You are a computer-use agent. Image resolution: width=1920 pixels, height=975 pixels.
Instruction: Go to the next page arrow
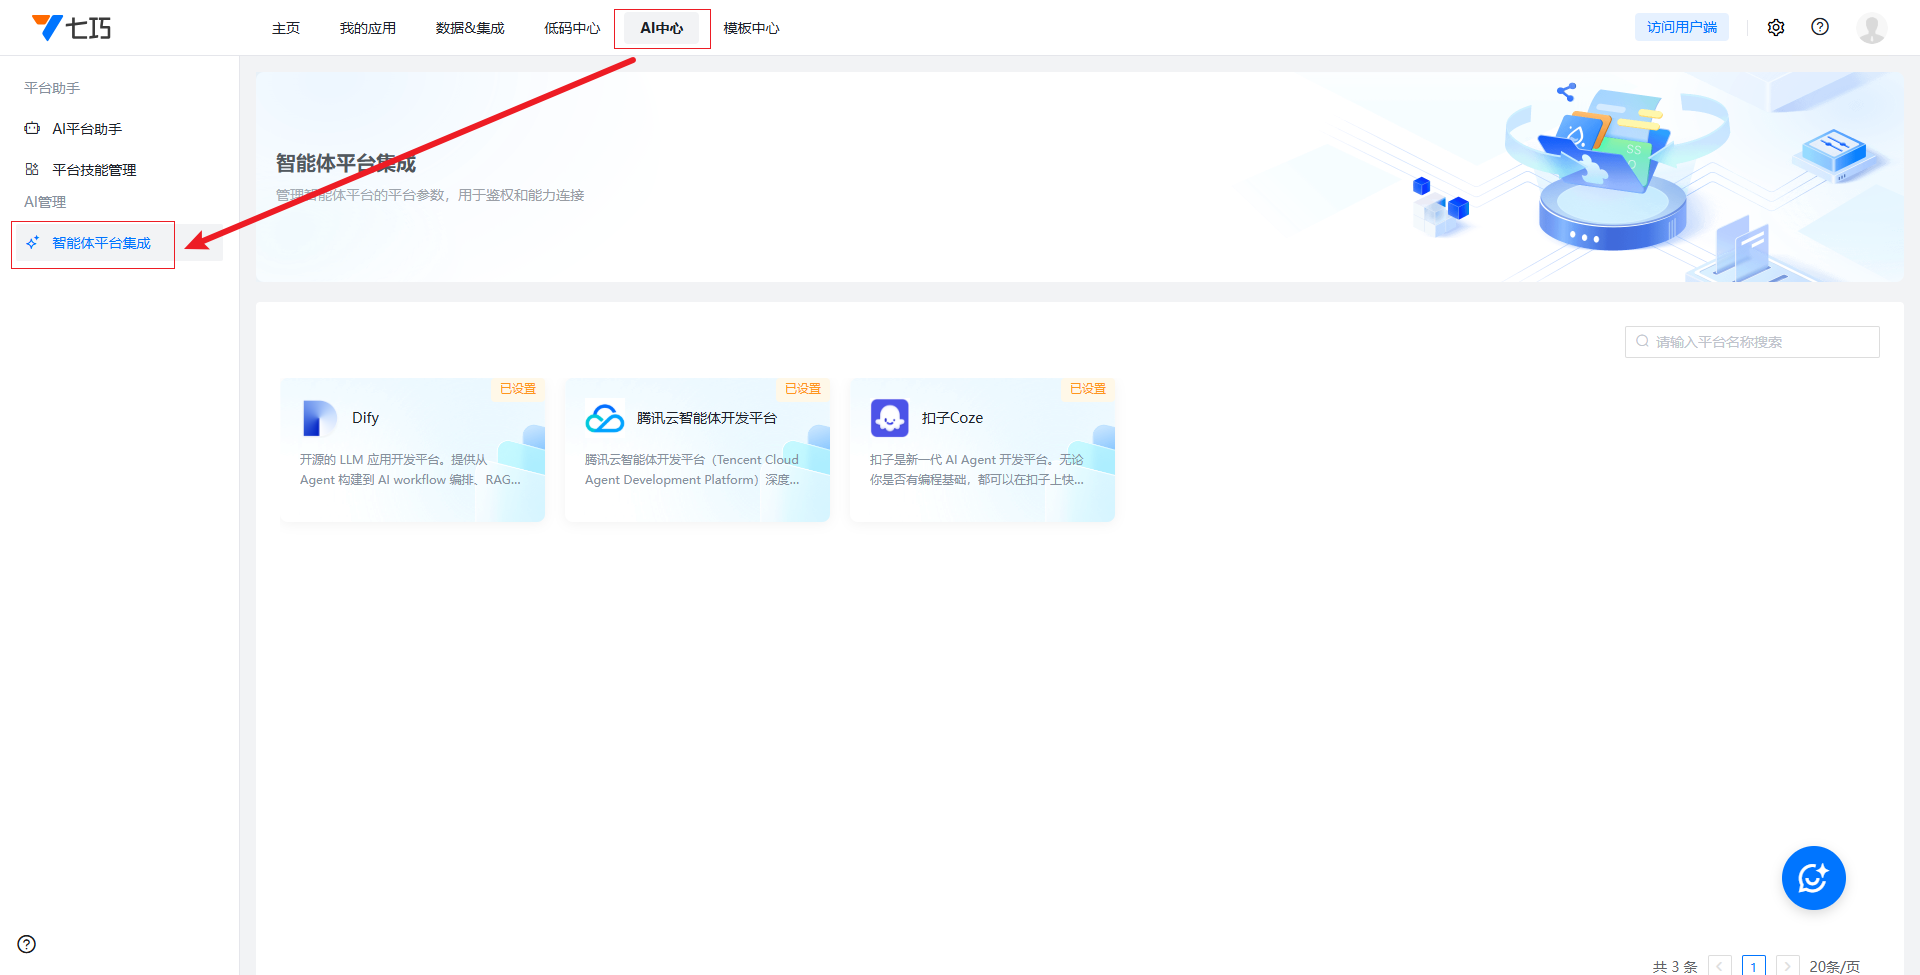click(x=1788, y=966)
